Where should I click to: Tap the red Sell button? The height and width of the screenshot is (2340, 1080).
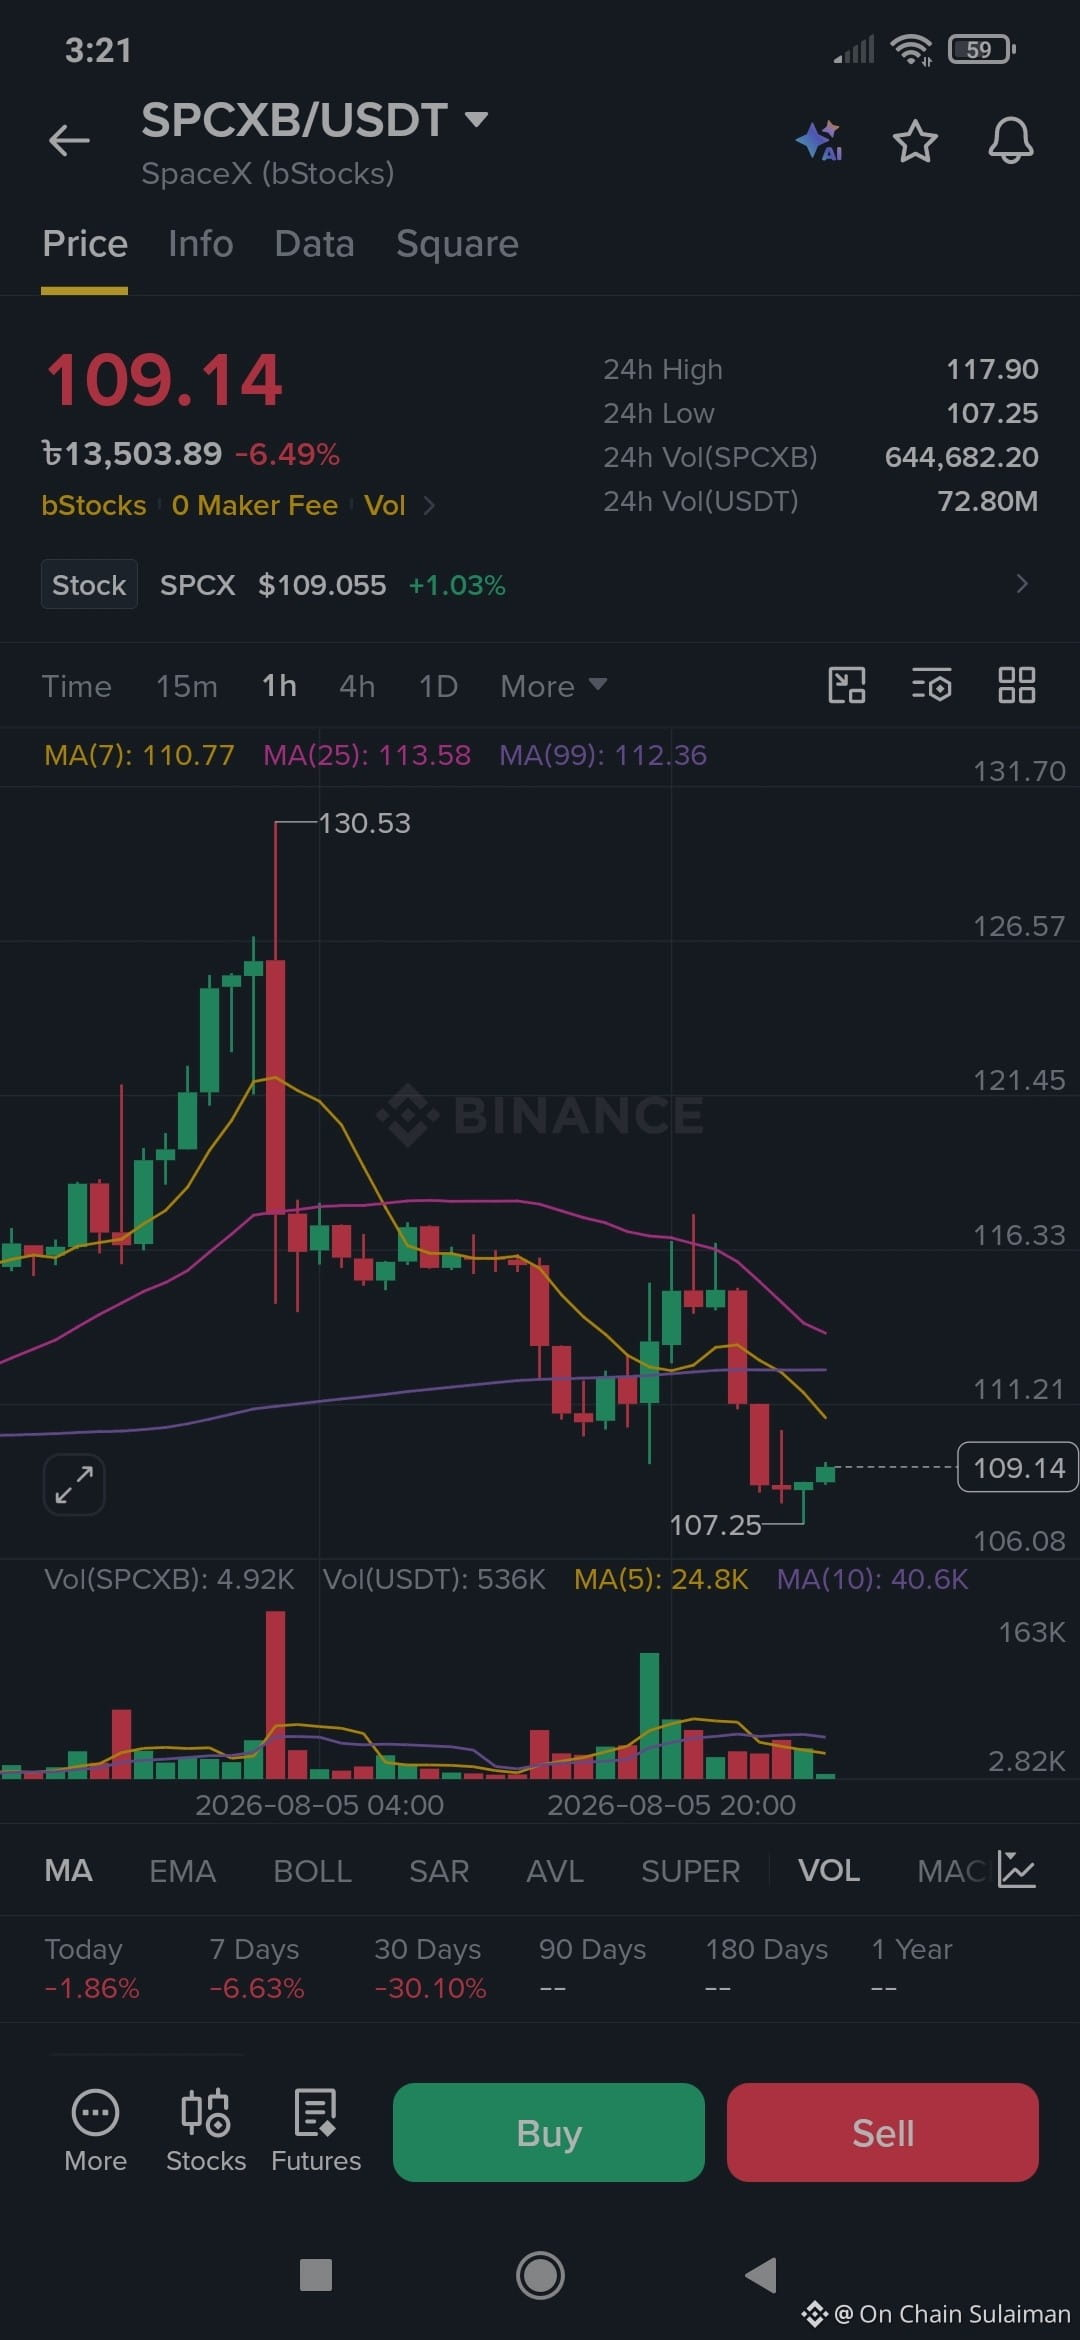coord(883,2132)
